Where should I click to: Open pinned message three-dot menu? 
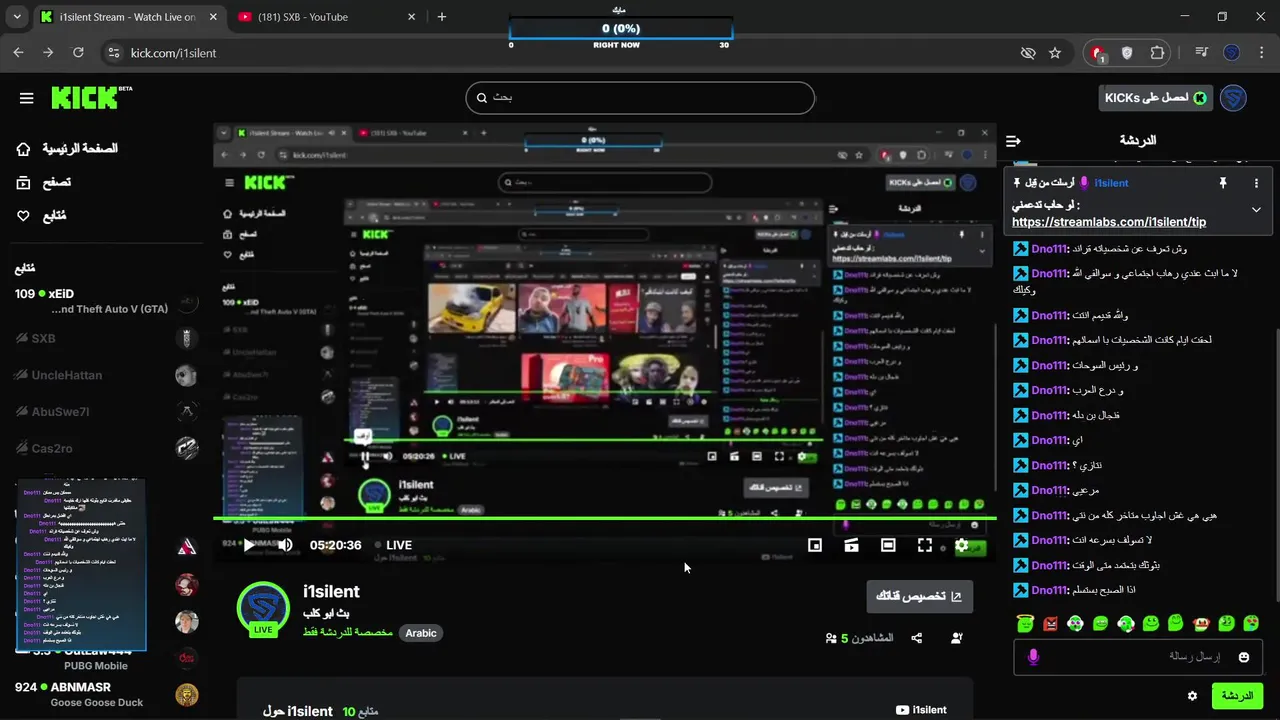point(1256,183)
